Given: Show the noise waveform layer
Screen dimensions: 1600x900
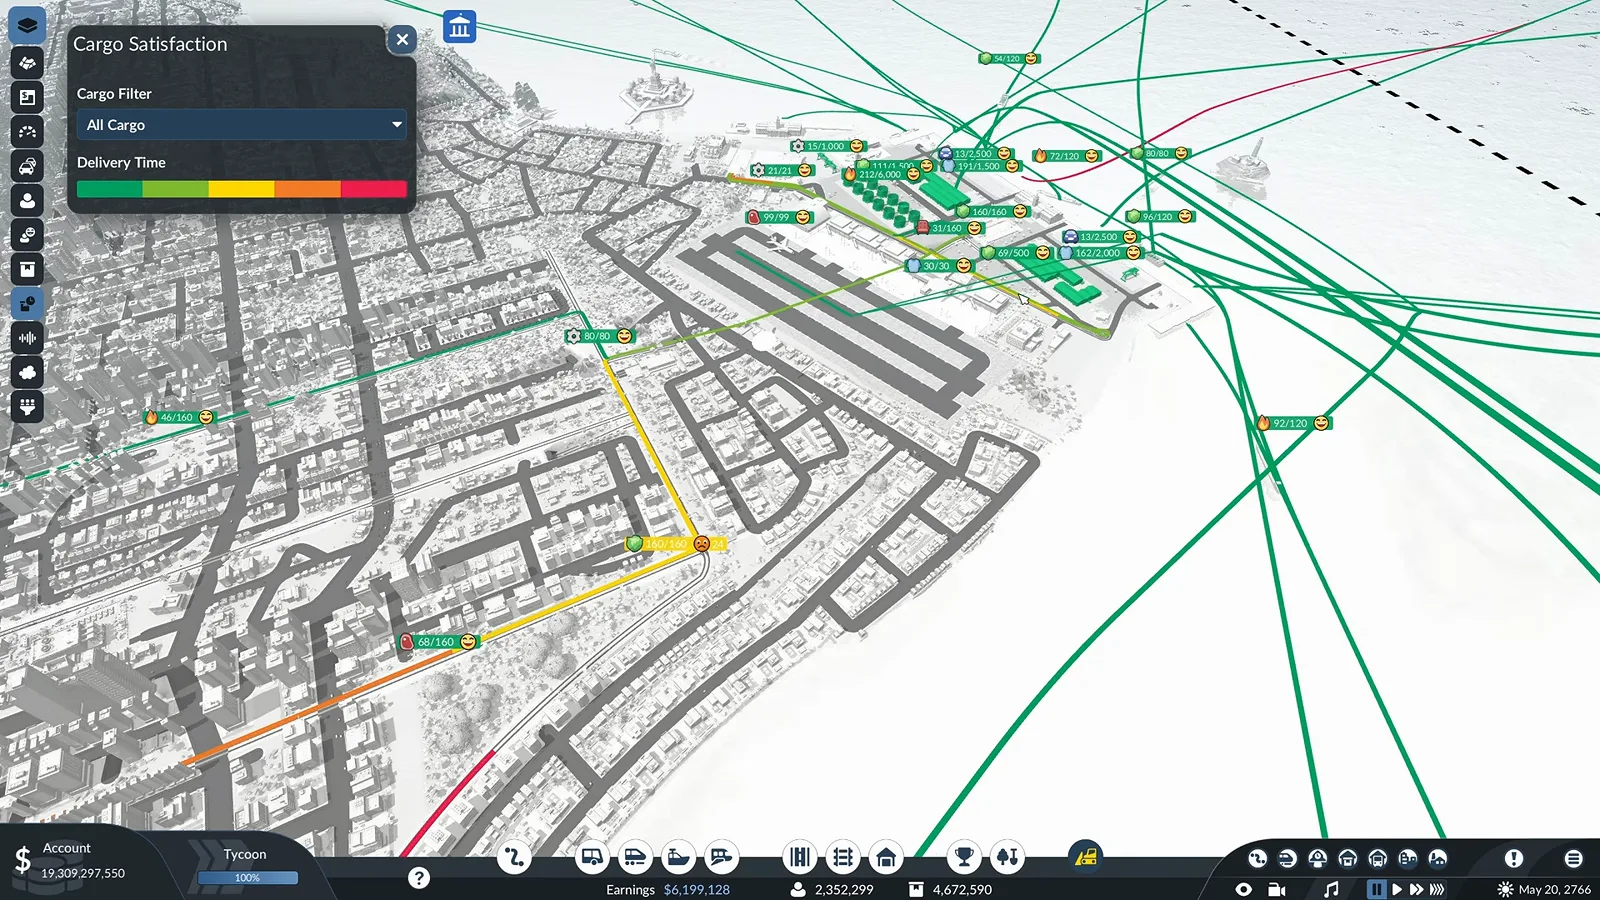Looking at the screenshot, I should pyautogui.click(x=27, y=338).
